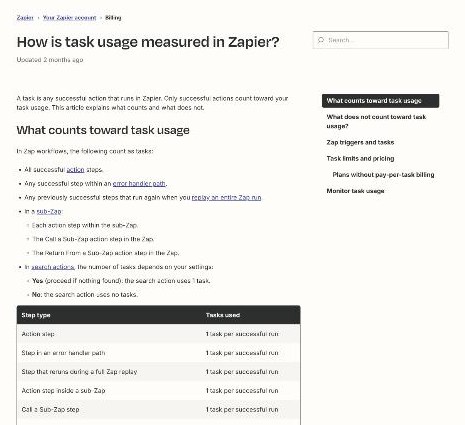
Task: Select the Billing breadcrumb
Action: [113, 18]
